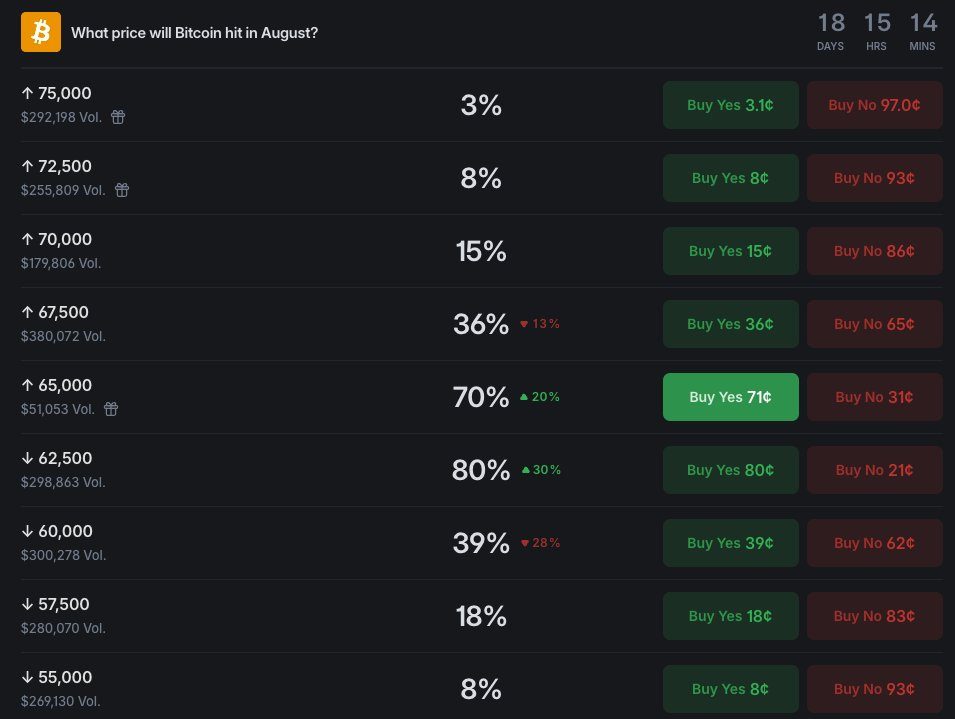
Task: Buy Yes 80¢ on the 62,500 outcome
Action: coord(730,470)
